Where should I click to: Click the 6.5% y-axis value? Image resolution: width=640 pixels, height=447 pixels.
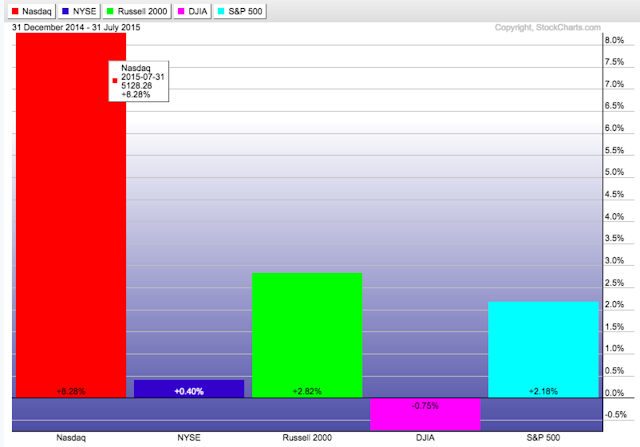coord(614,106)
